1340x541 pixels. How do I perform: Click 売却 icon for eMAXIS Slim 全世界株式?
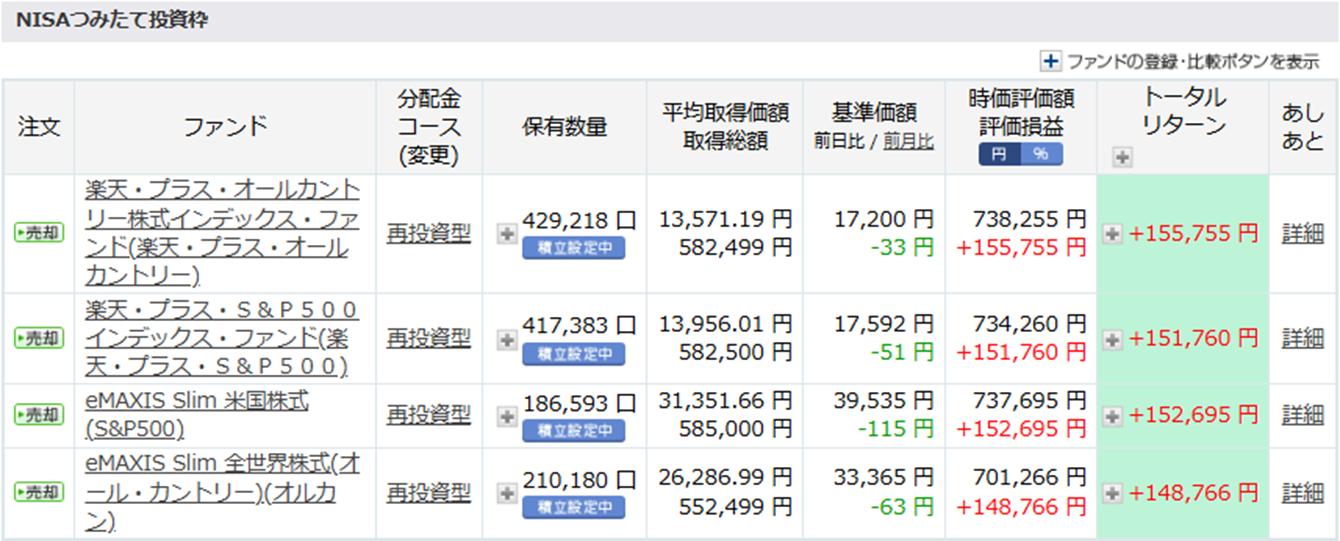tap(39, 492)
